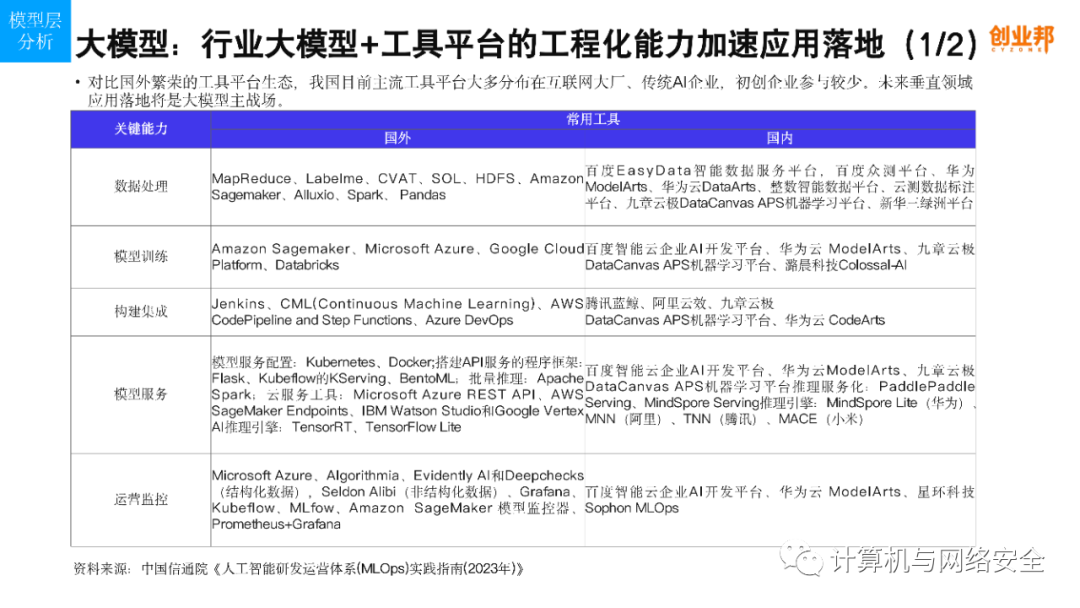Click the cell starting with Jenkins、CML
The height and width of the screenshot is (608, 1080).
(397, 312)
